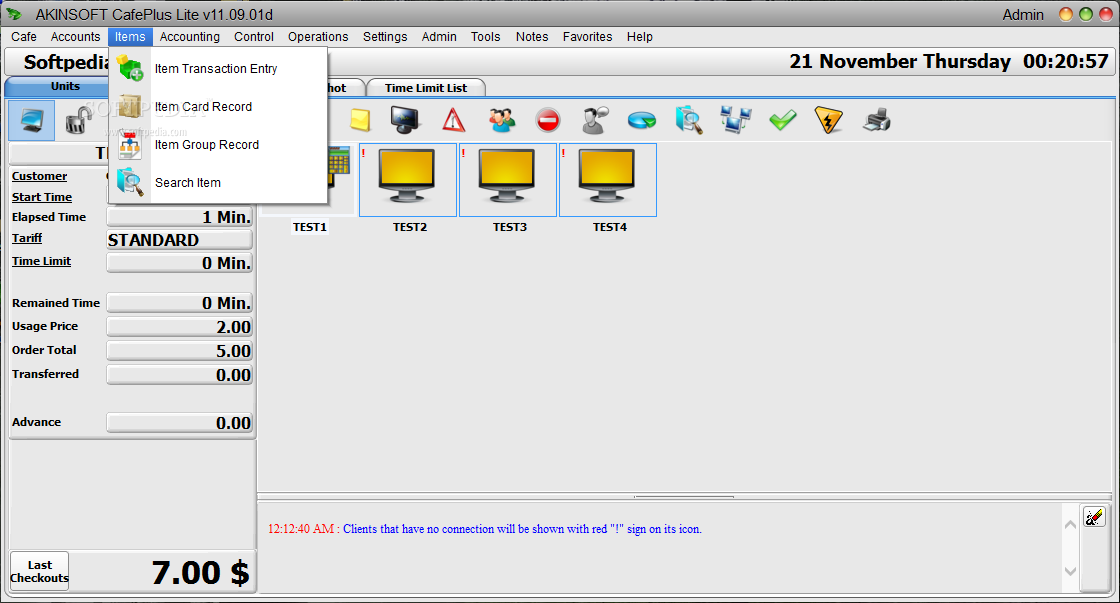1120x603 pixels.
Task: Click the Time Limit link label
Action: click(41, 261)
